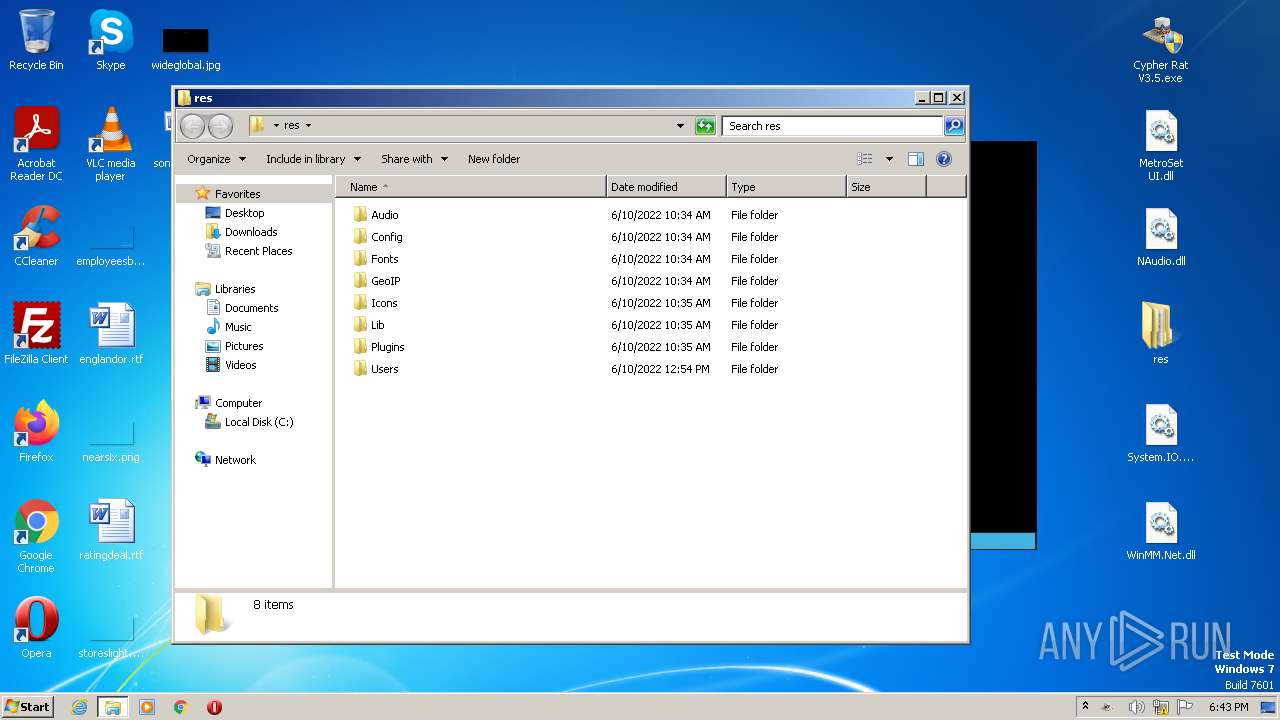This screenshot has width=1280, height=720.
Task: Open Chrome from the taskbar
Action: (x=181, y=707)
